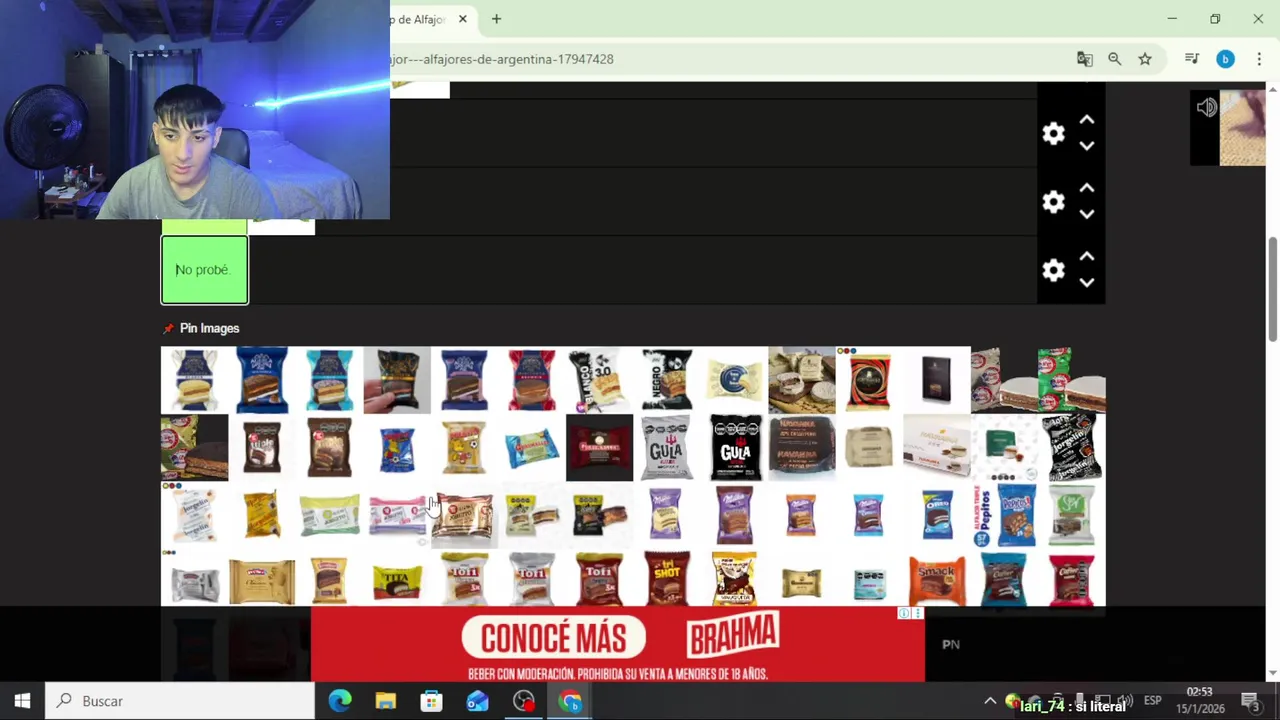Select the yellow TITA wrapper image
Viewport: 1280px width, 720px height.
point(397,582)
